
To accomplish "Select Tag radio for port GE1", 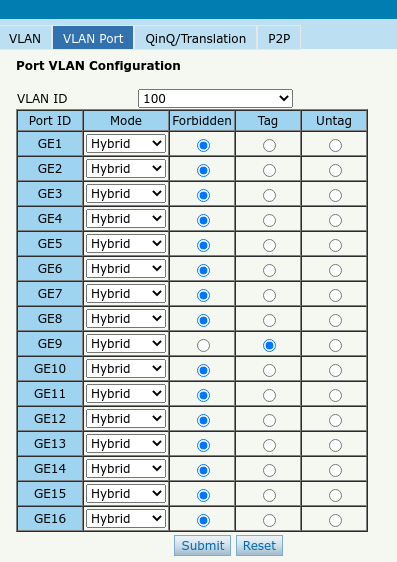I will pos(269,146).
